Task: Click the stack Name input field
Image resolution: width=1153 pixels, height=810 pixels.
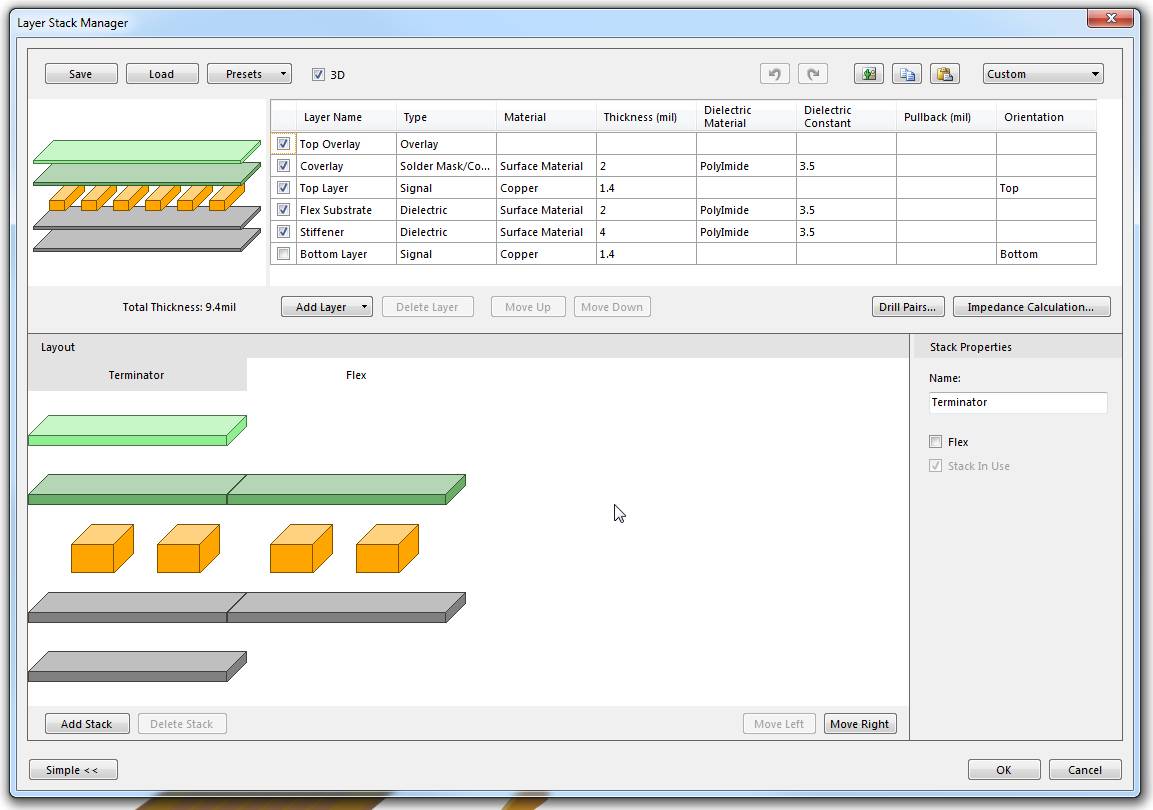Action: click(x=1018, y=402)
